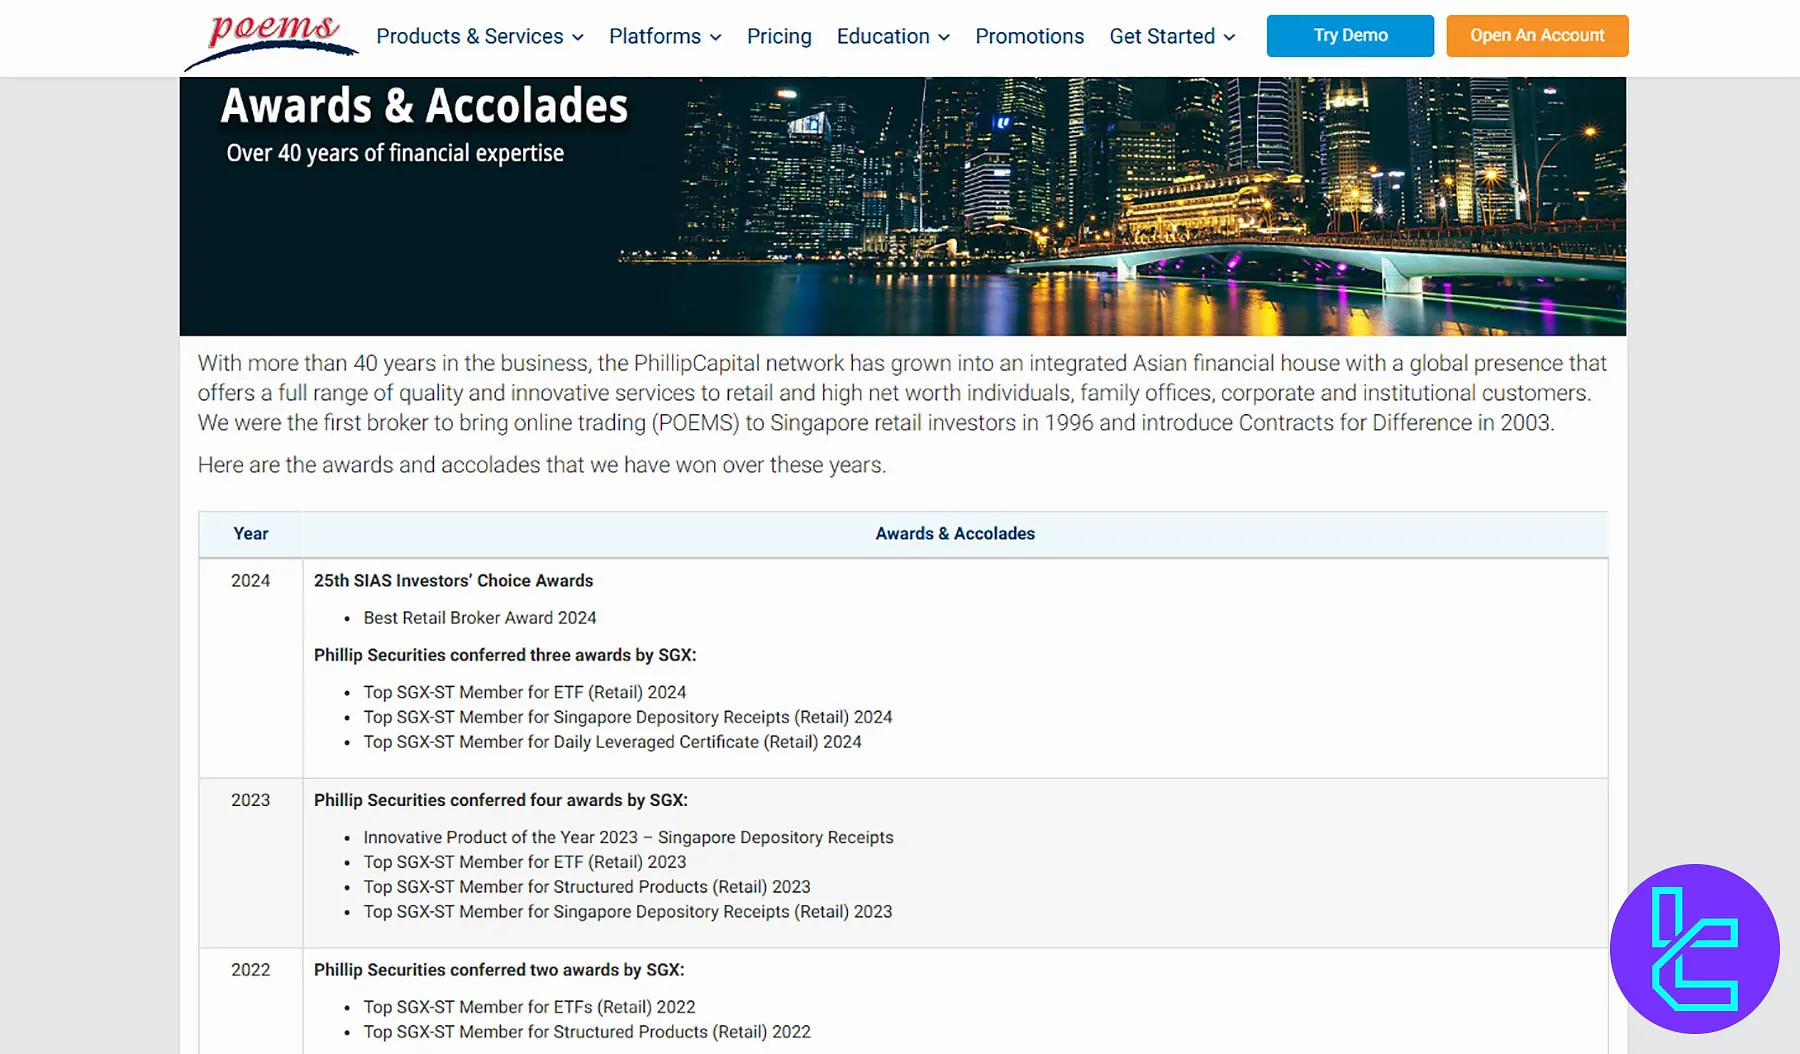The width and height of the screenshot is (1800, 1054).
Task: Open the Platforms menu
Action: pos(665,36)
